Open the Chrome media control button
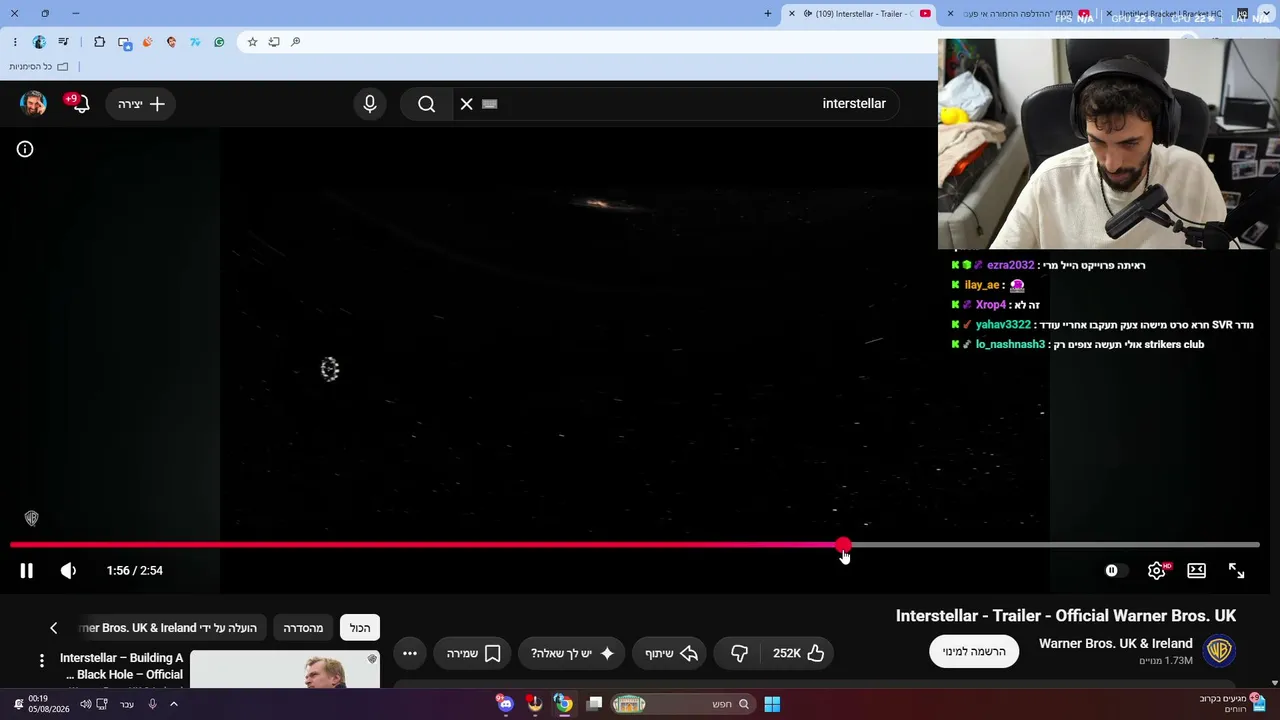Screen dimensions: 1280x720 63,42
